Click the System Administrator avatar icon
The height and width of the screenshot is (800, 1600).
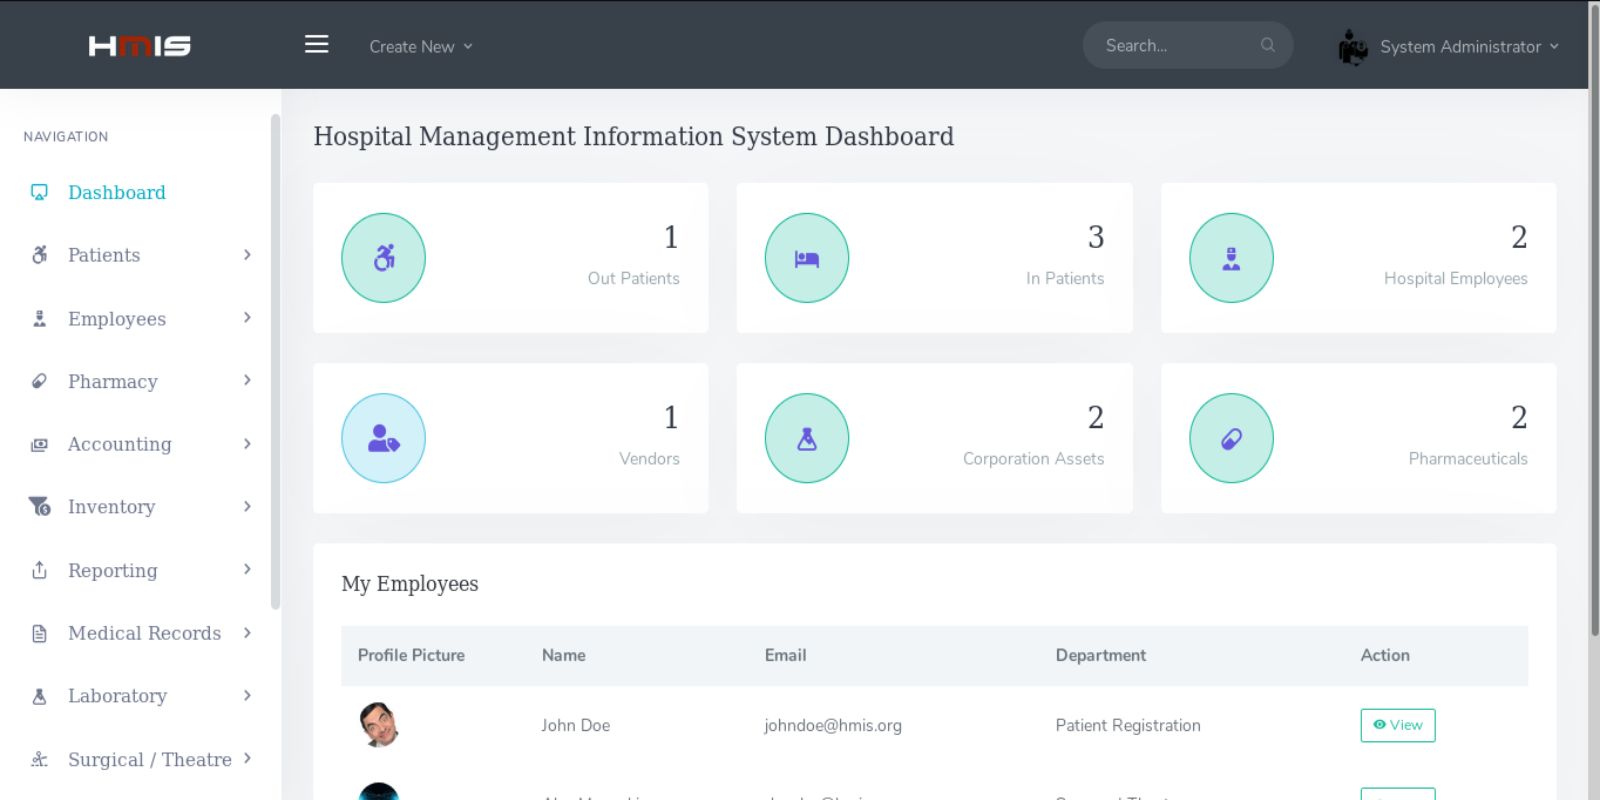1352,47
